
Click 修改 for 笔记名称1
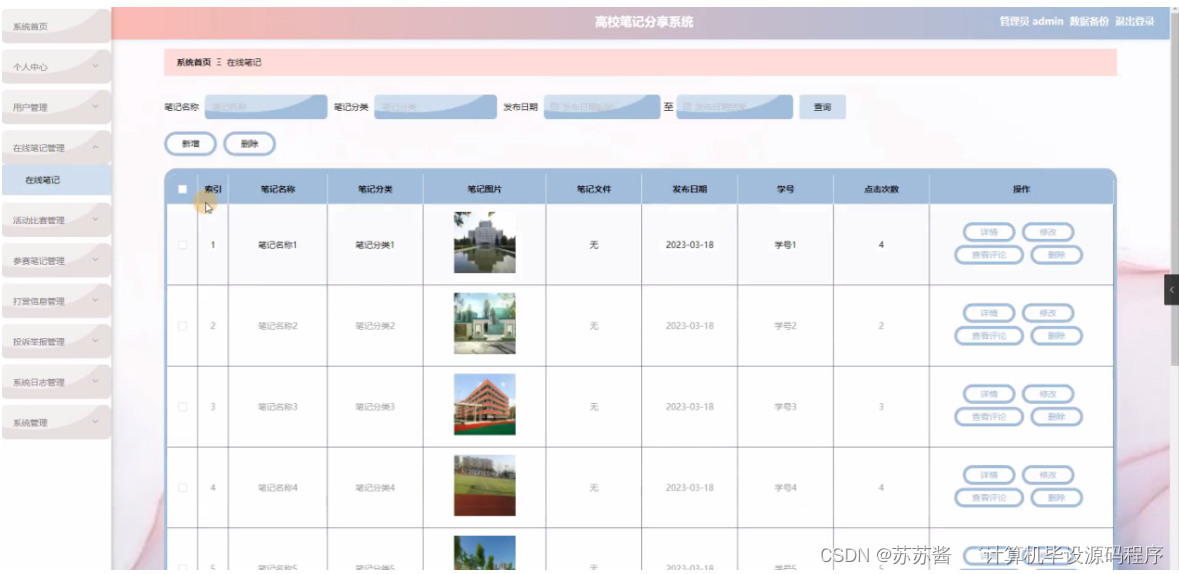(1047, 232)
